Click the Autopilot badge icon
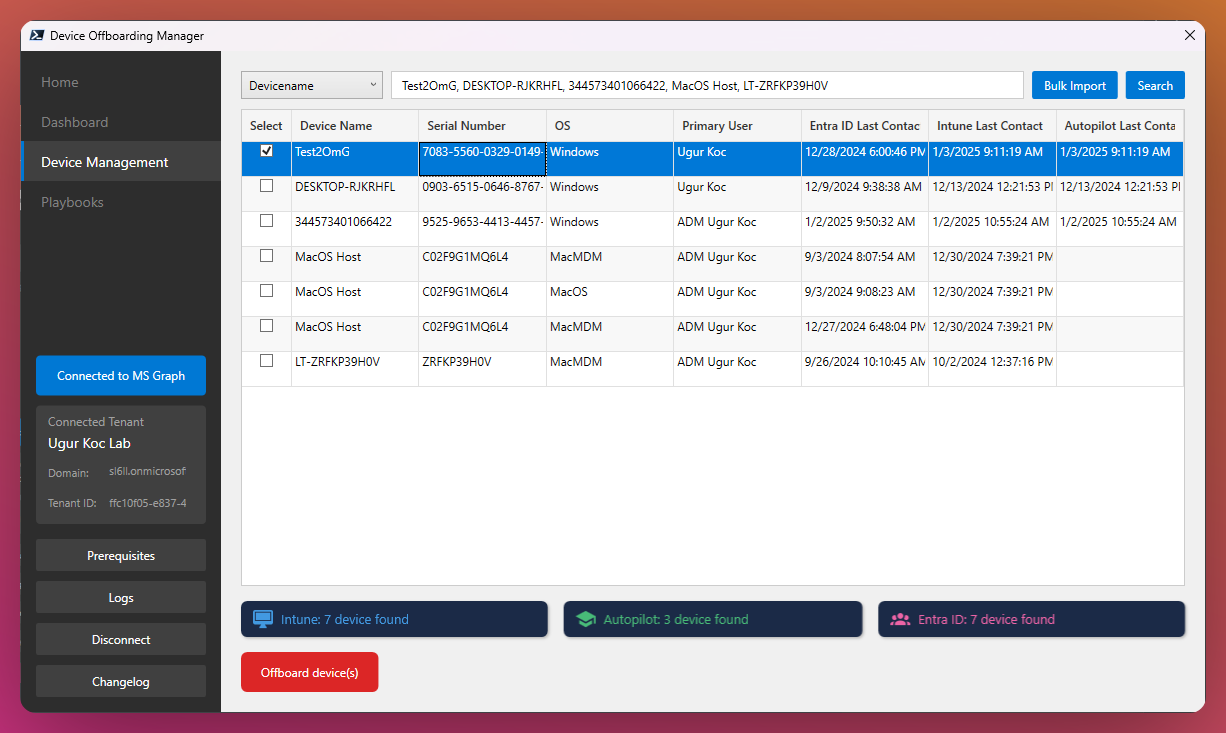 coord(585,618)
